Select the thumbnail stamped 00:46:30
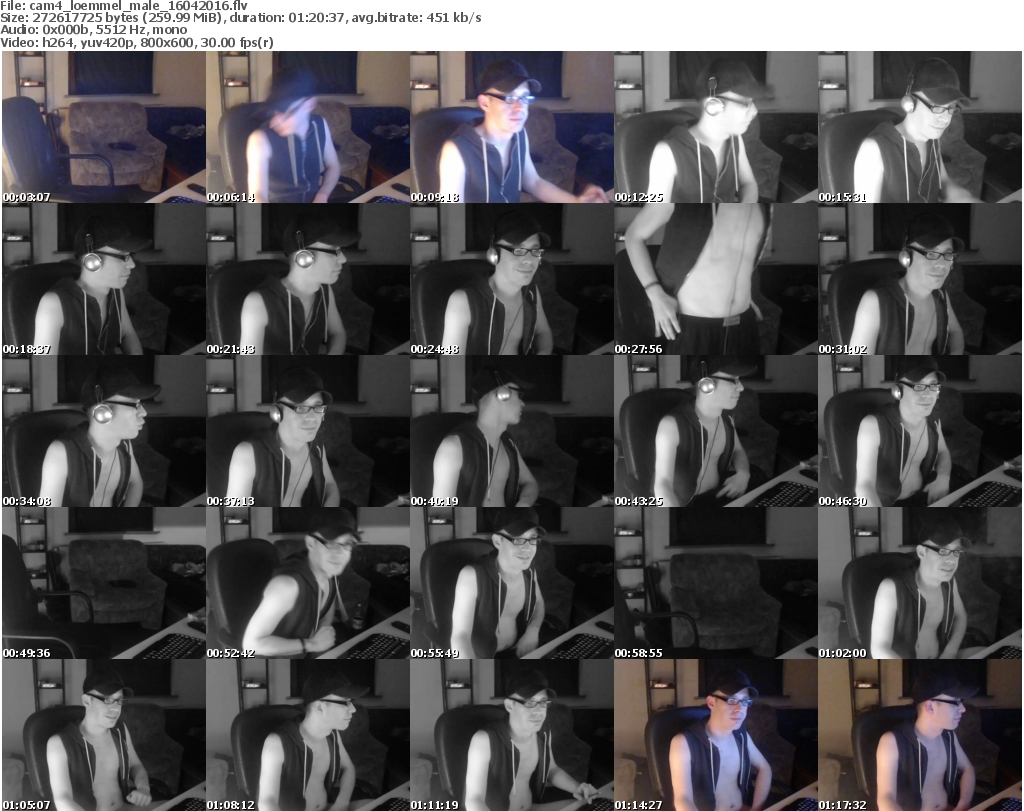The width and height of the screenshot is (1024, 811). point(920,431)
